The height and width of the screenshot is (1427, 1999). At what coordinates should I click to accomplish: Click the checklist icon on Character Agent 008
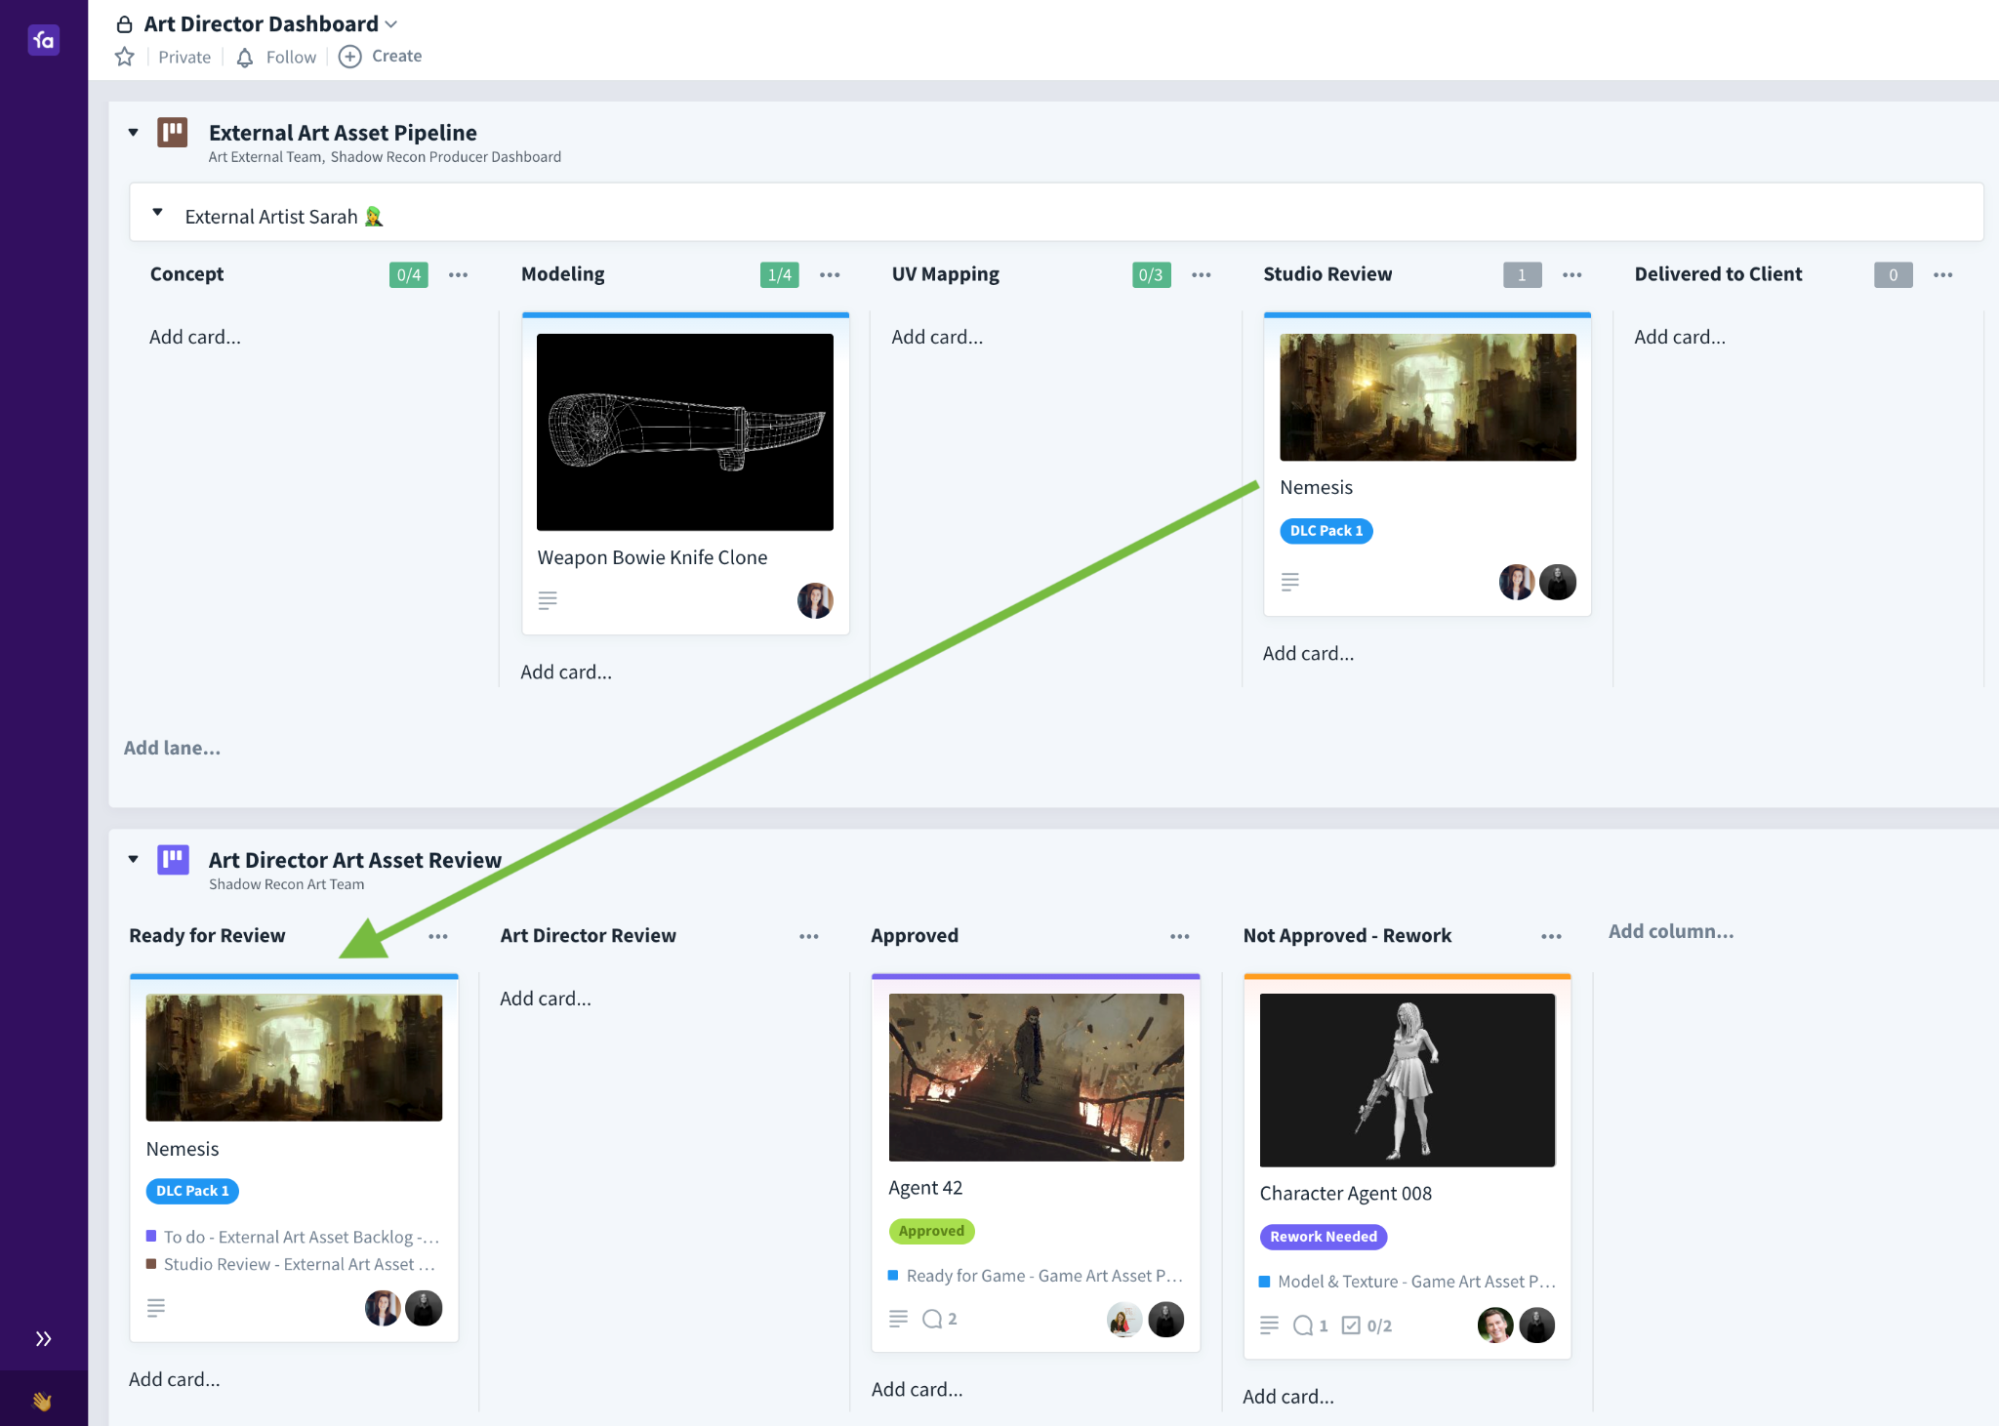pos(1353,1324)
